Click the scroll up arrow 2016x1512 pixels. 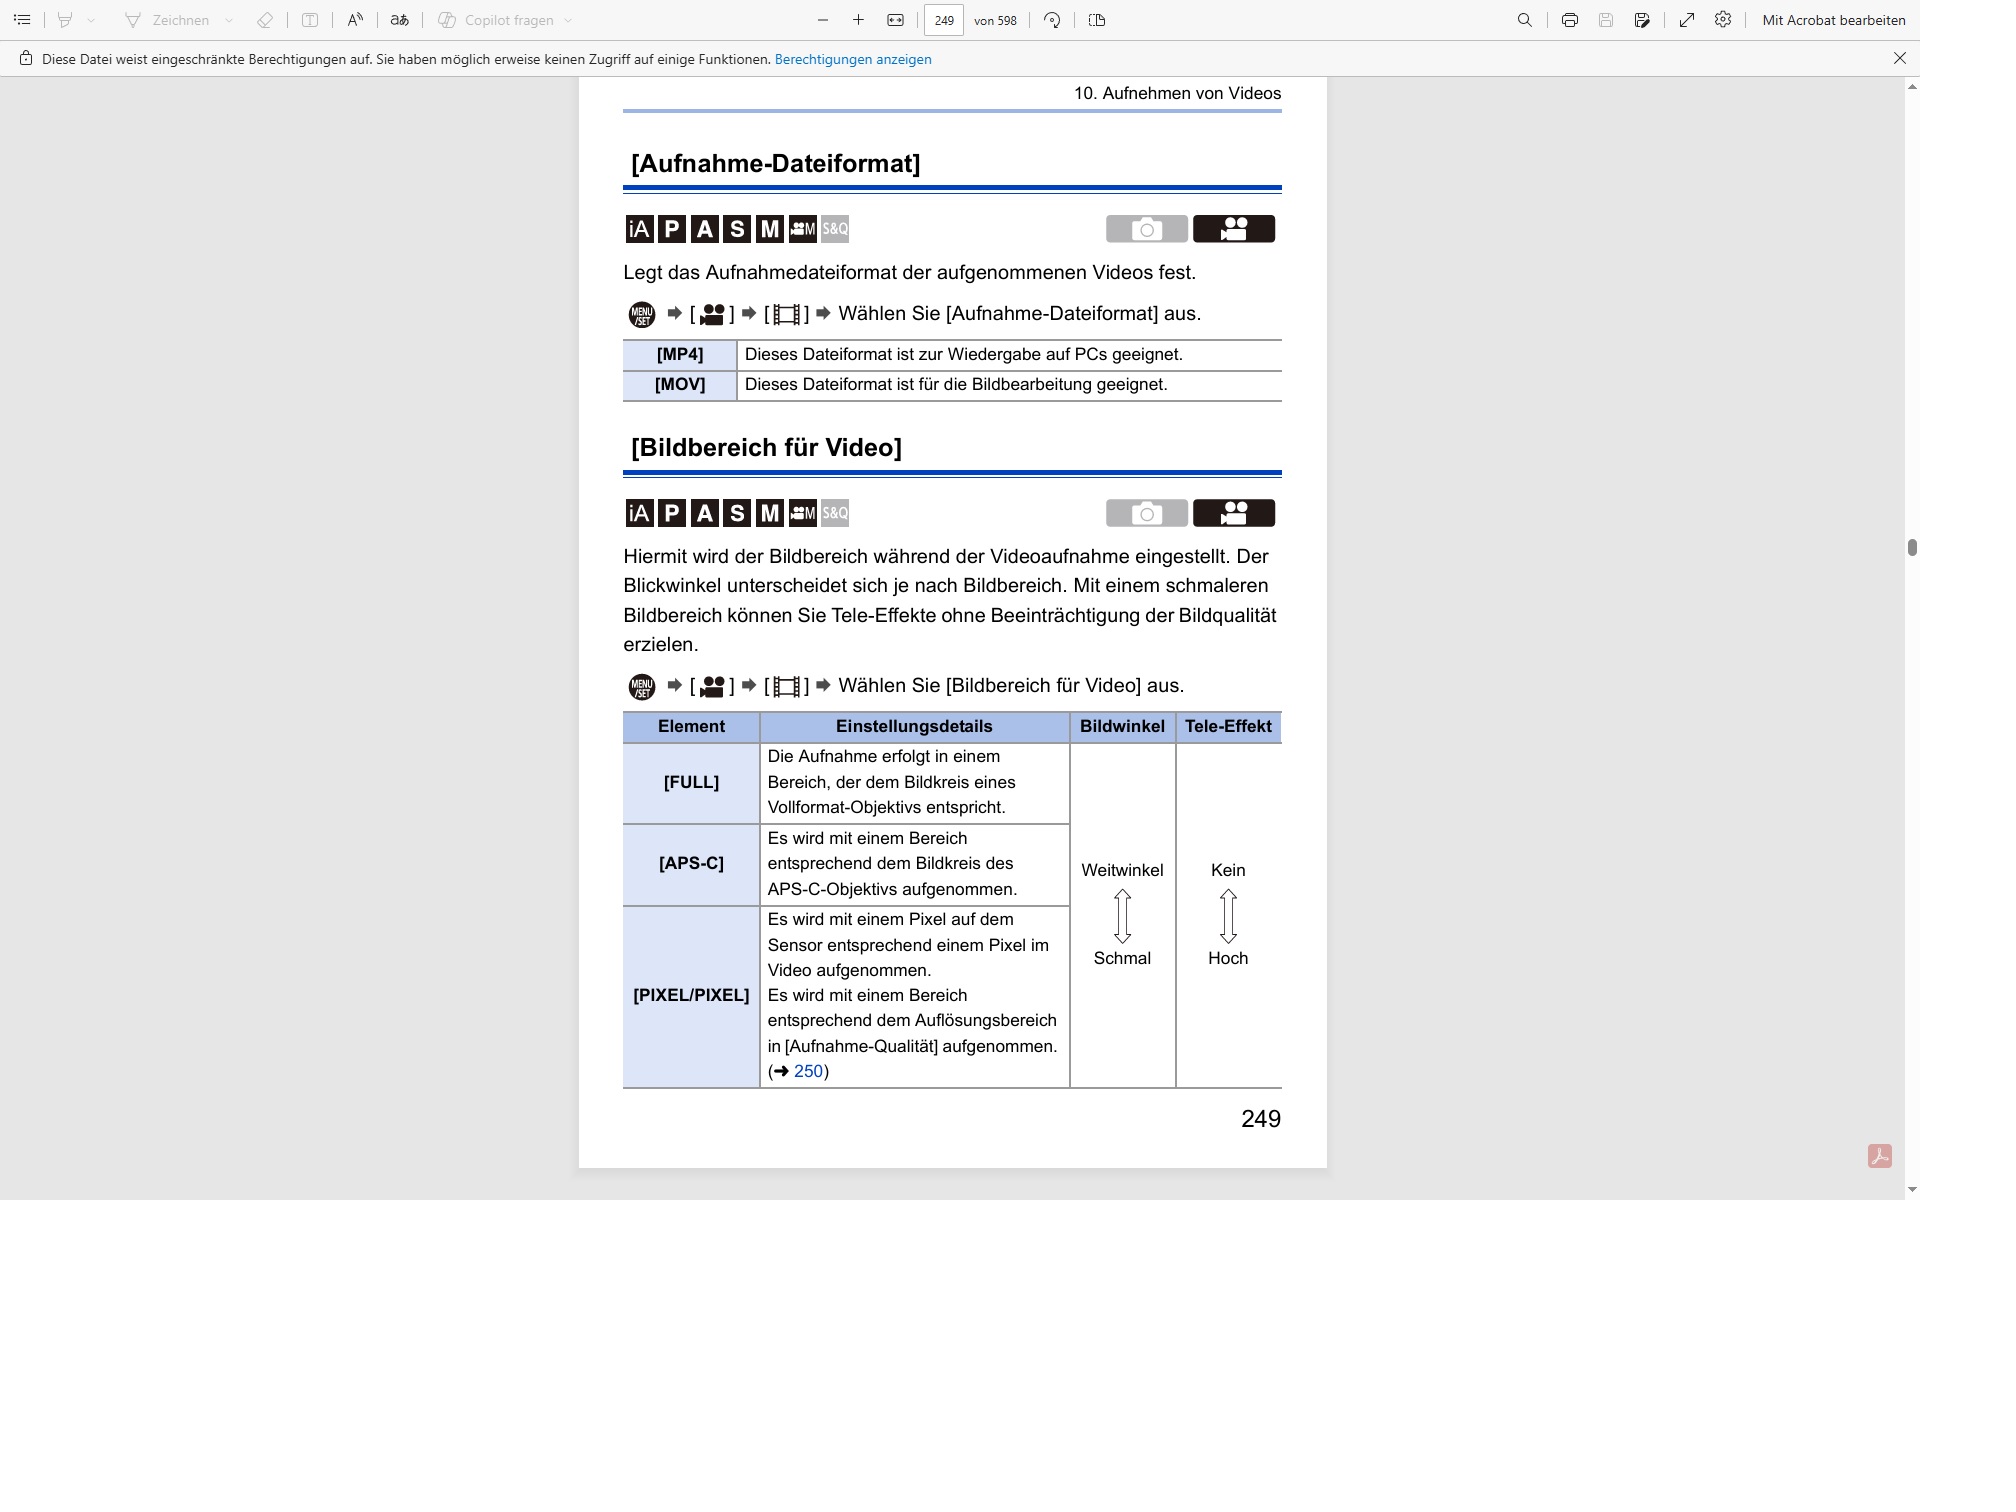click(1912, 87)
